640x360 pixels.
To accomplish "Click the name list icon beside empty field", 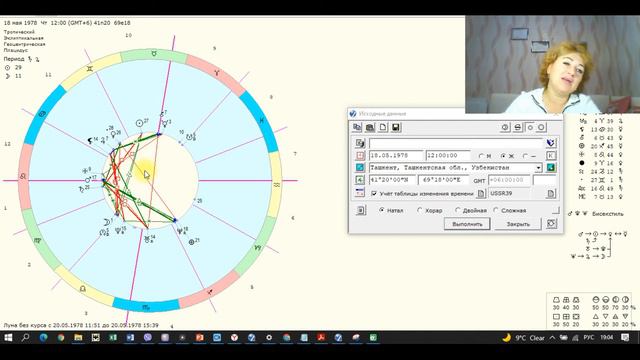I will 360,143.
